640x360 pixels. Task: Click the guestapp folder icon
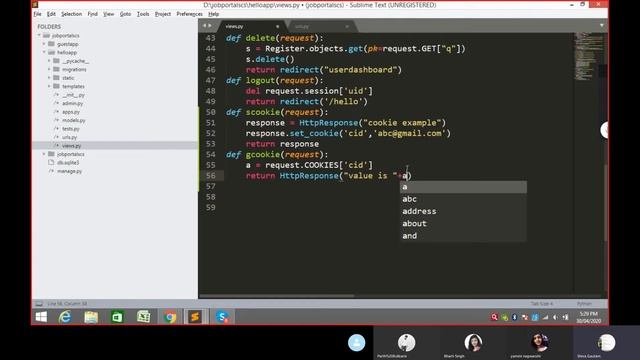[51, 44]
